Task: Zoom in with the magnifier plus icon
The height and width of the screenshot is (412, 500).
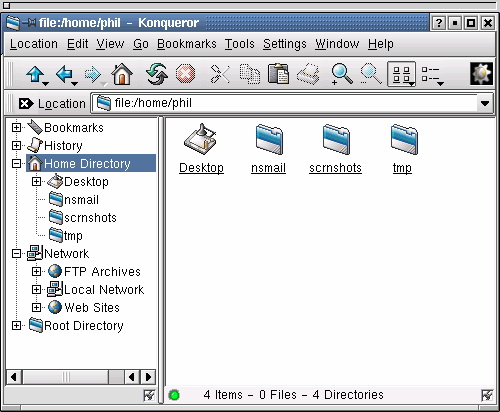Action: point(341,74)
